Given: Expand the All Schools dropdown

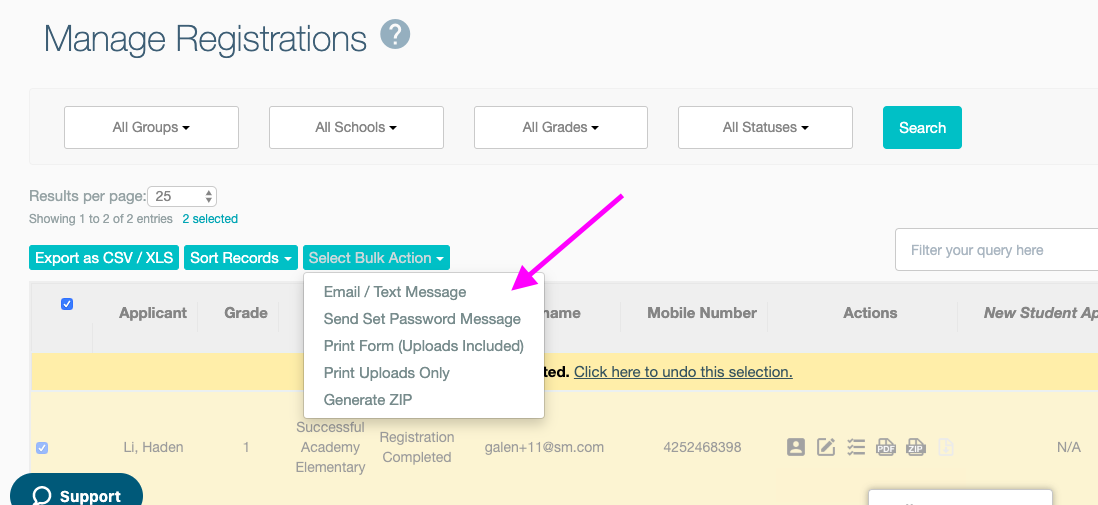Looking at the screenshot, I should pos(356,127).
